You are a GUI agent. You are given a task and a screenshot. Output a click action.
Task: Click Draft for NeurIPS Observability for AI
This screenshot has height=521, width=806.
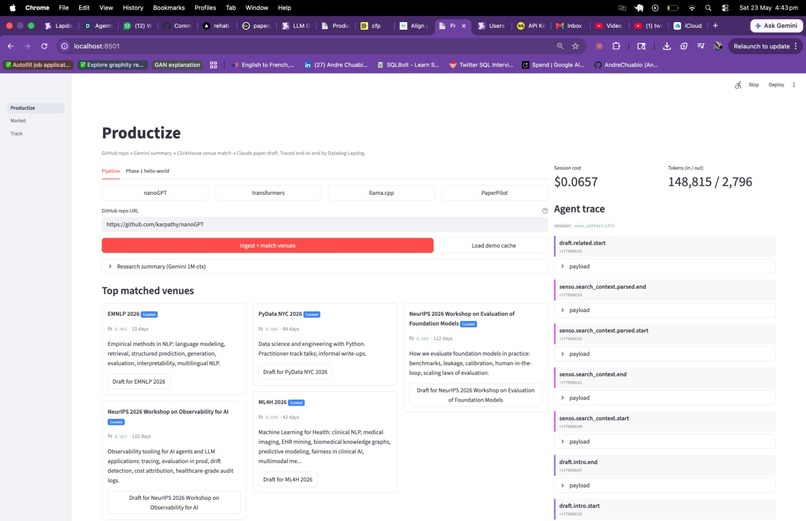(x=174, y=503)
